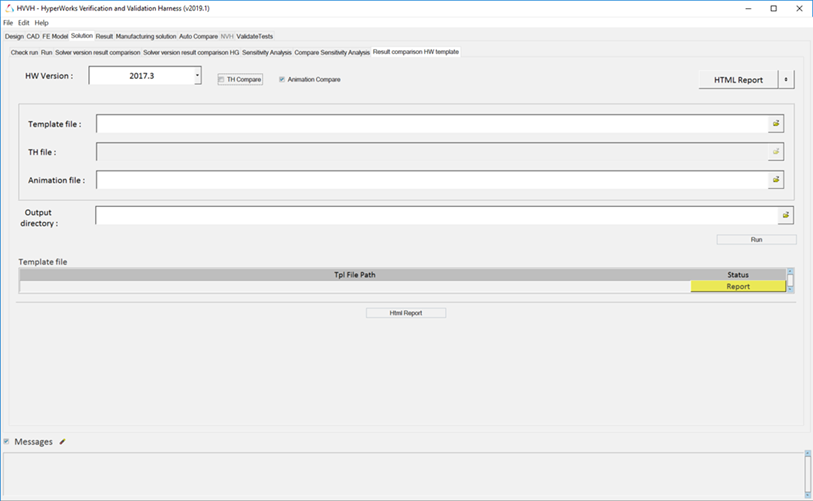The width and height of the screenshot is (813, 501).
Task: Click the TH file browse folder icon
Action: click(776, 152)
